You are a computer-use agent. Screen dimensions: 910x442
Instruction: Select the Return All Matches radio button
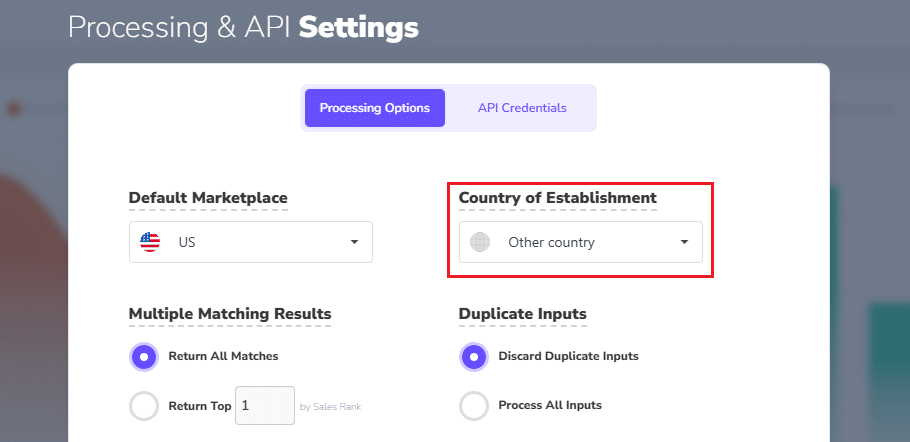pyautogui.click(x=144, y=356)
